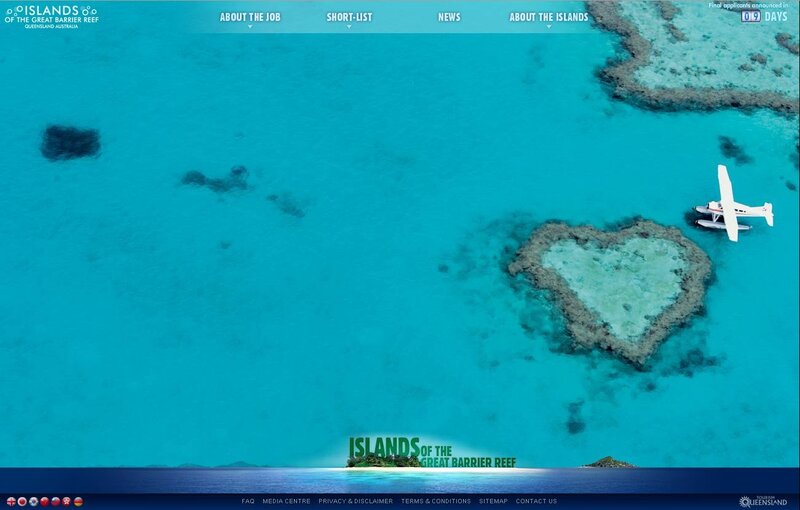Go to Contact Us page
The image size is (800, 510).
pyautogui.click(x=536, y=501)
